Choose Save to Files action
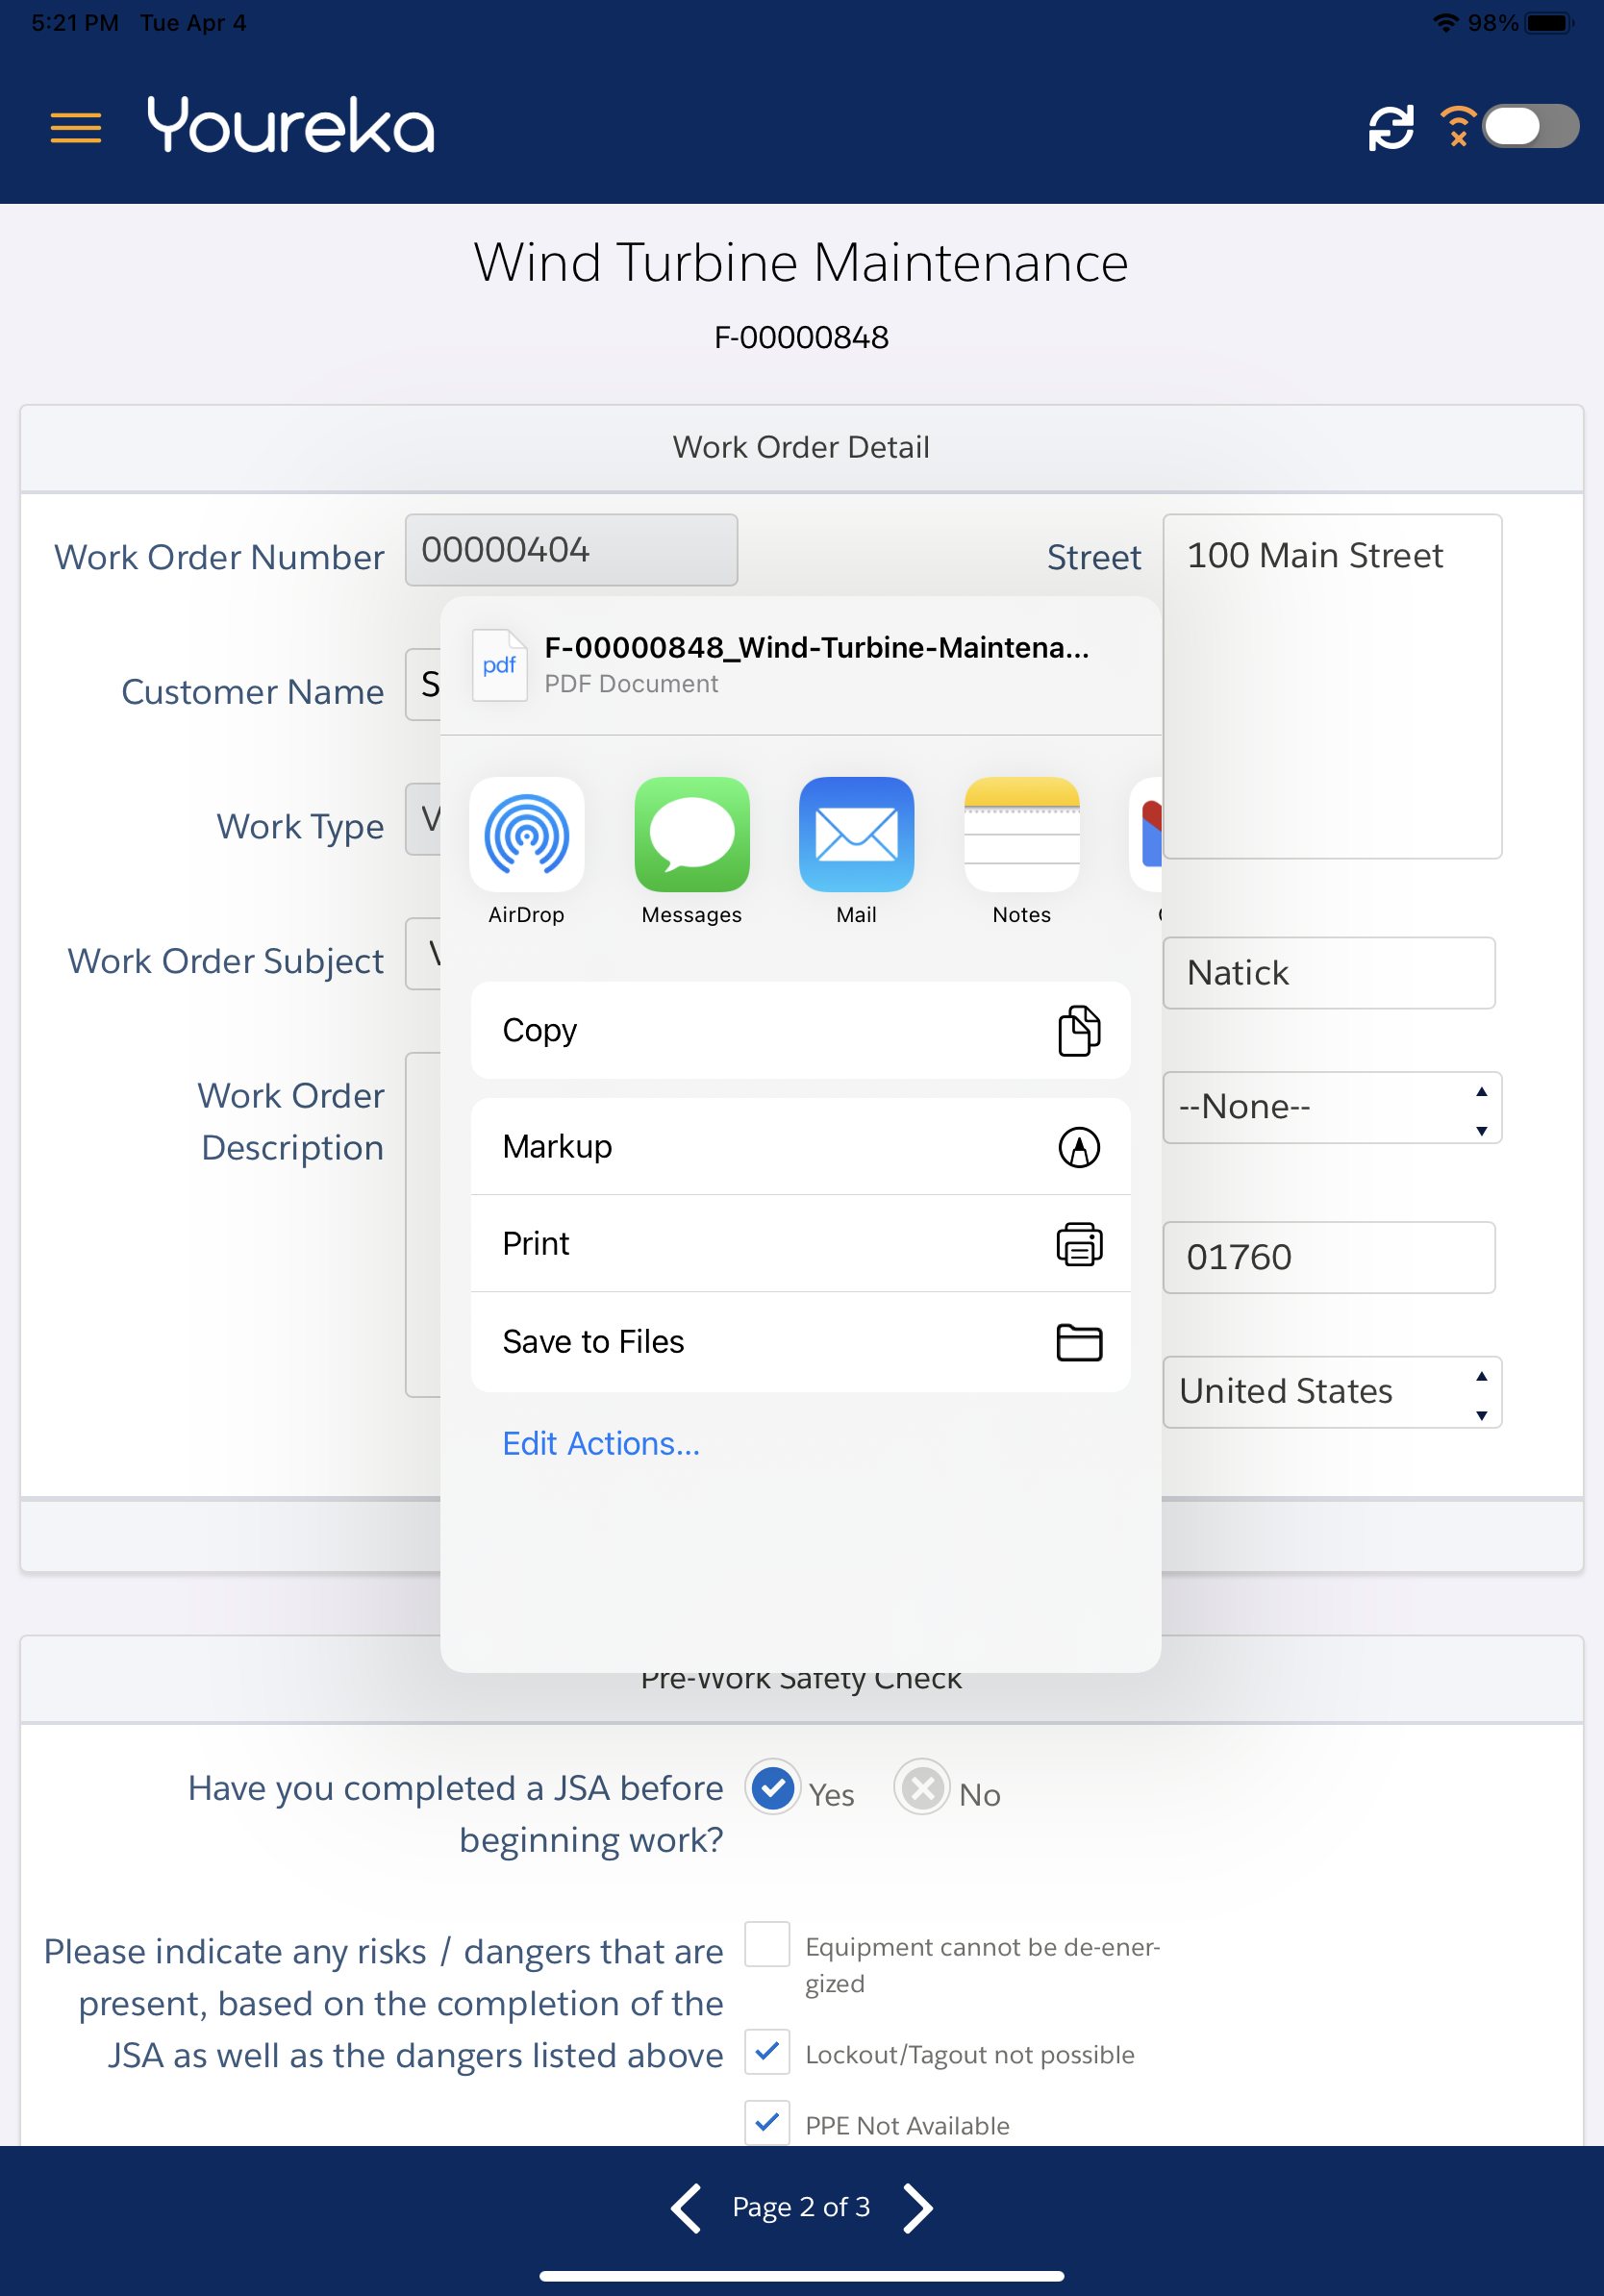Image resolution: width=1604 pixels, height=2296 pixels. coord(800,1342)
